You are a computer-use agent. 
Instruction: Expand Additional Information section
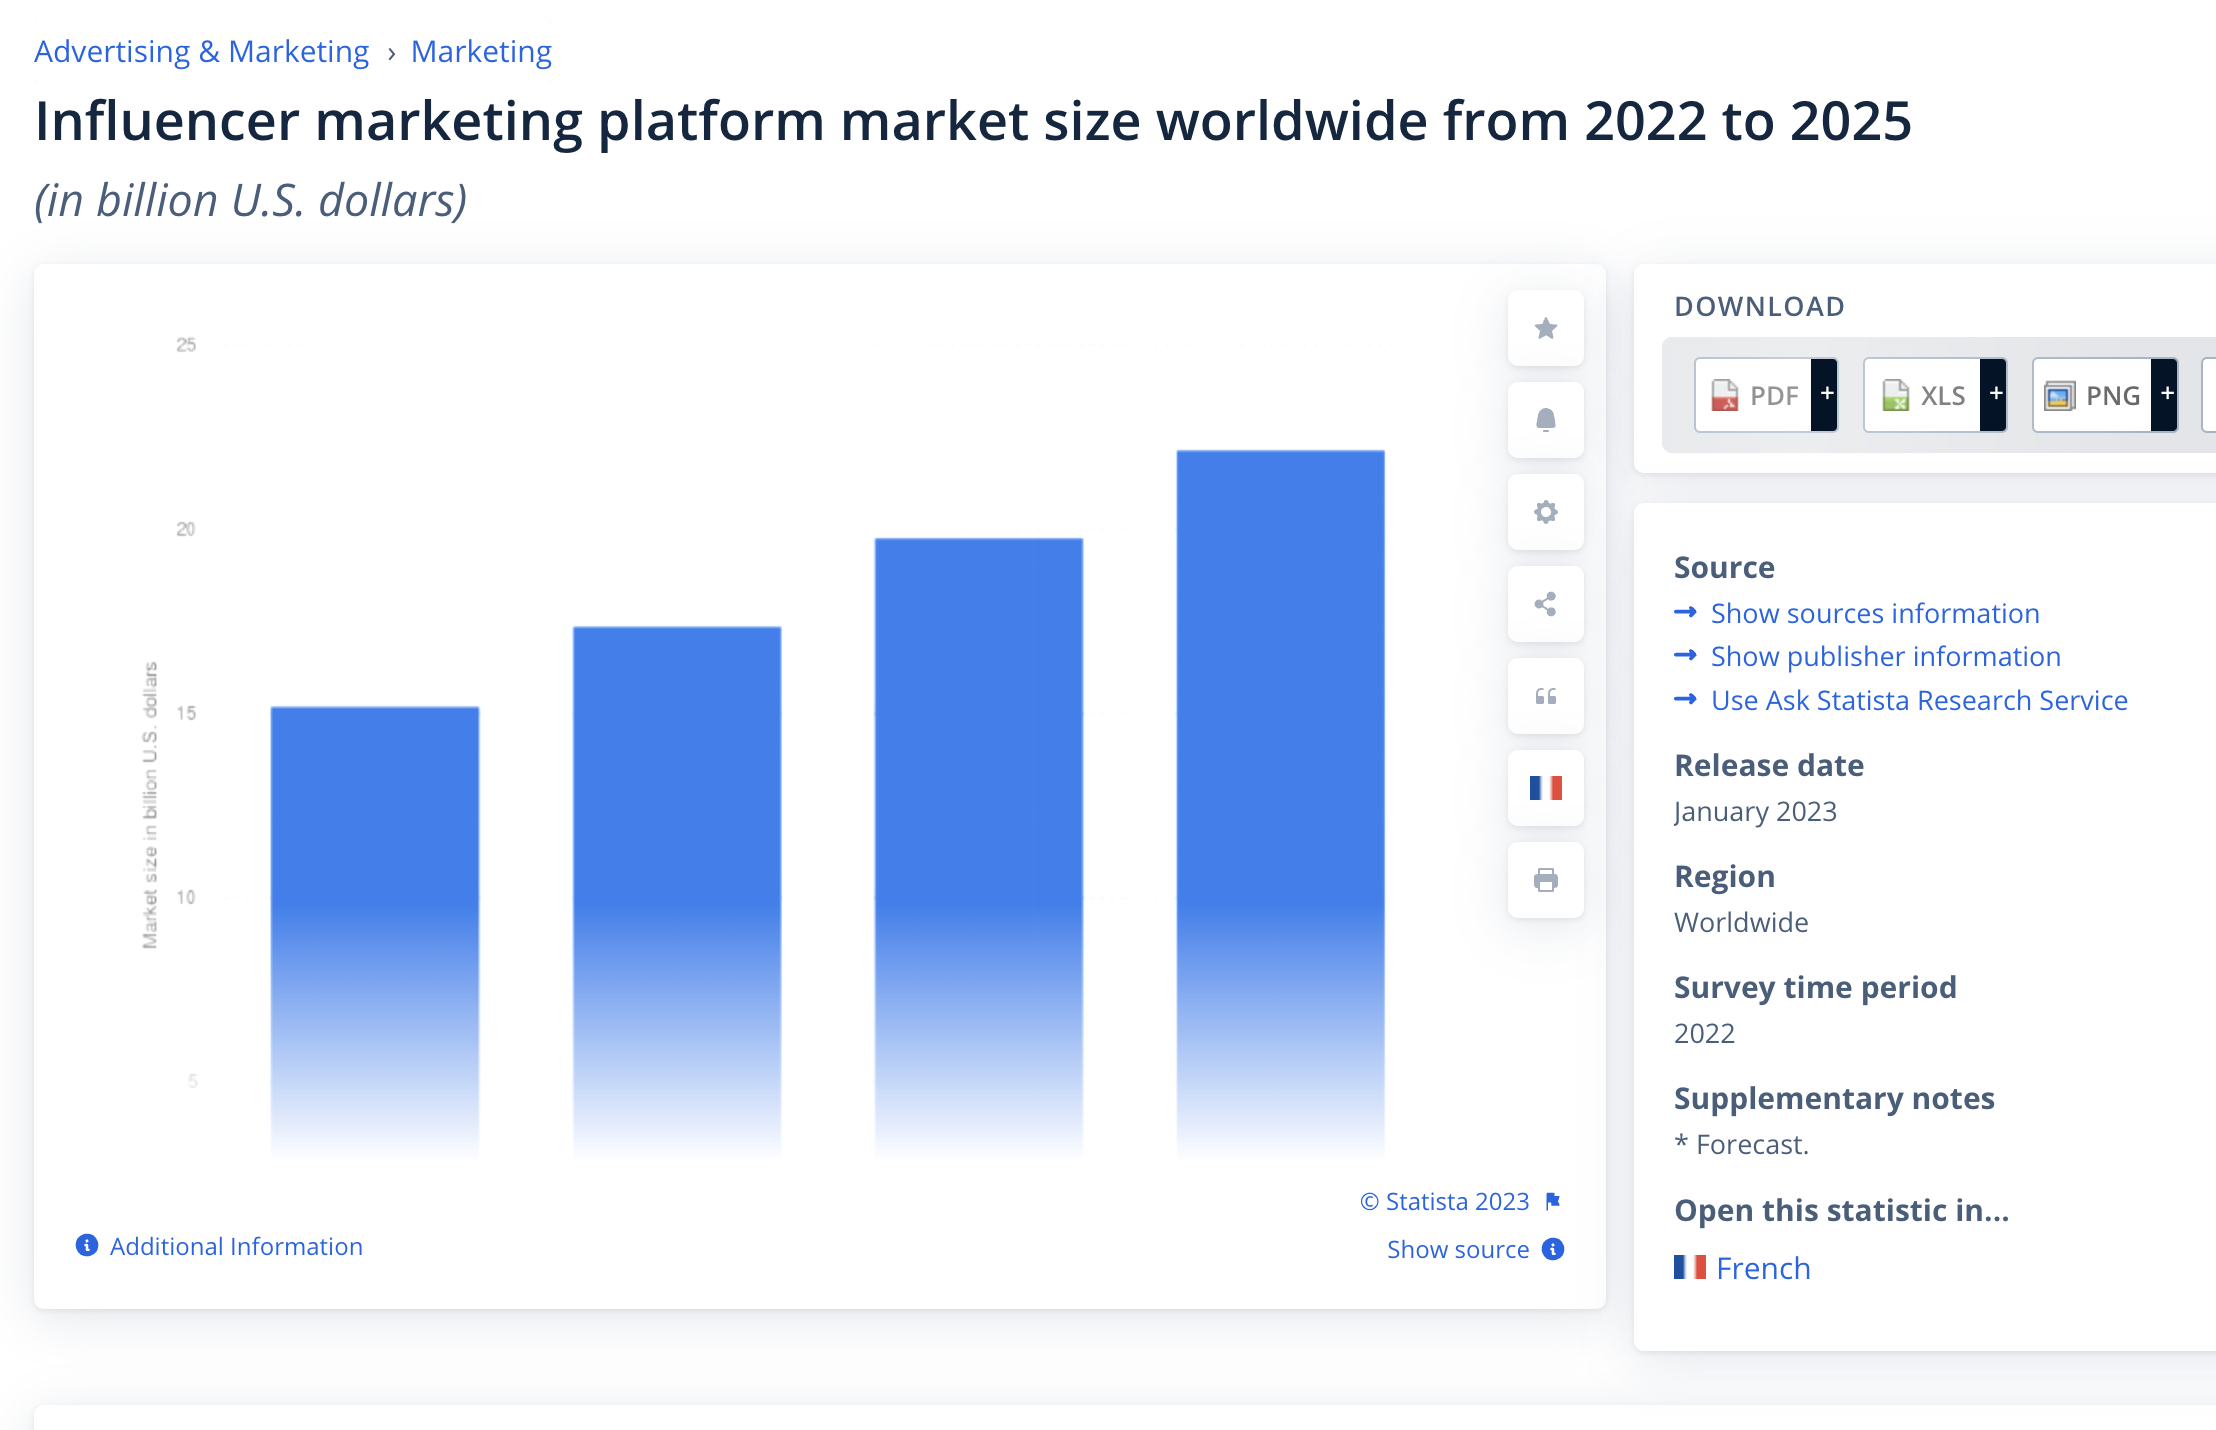point(235,1246)
